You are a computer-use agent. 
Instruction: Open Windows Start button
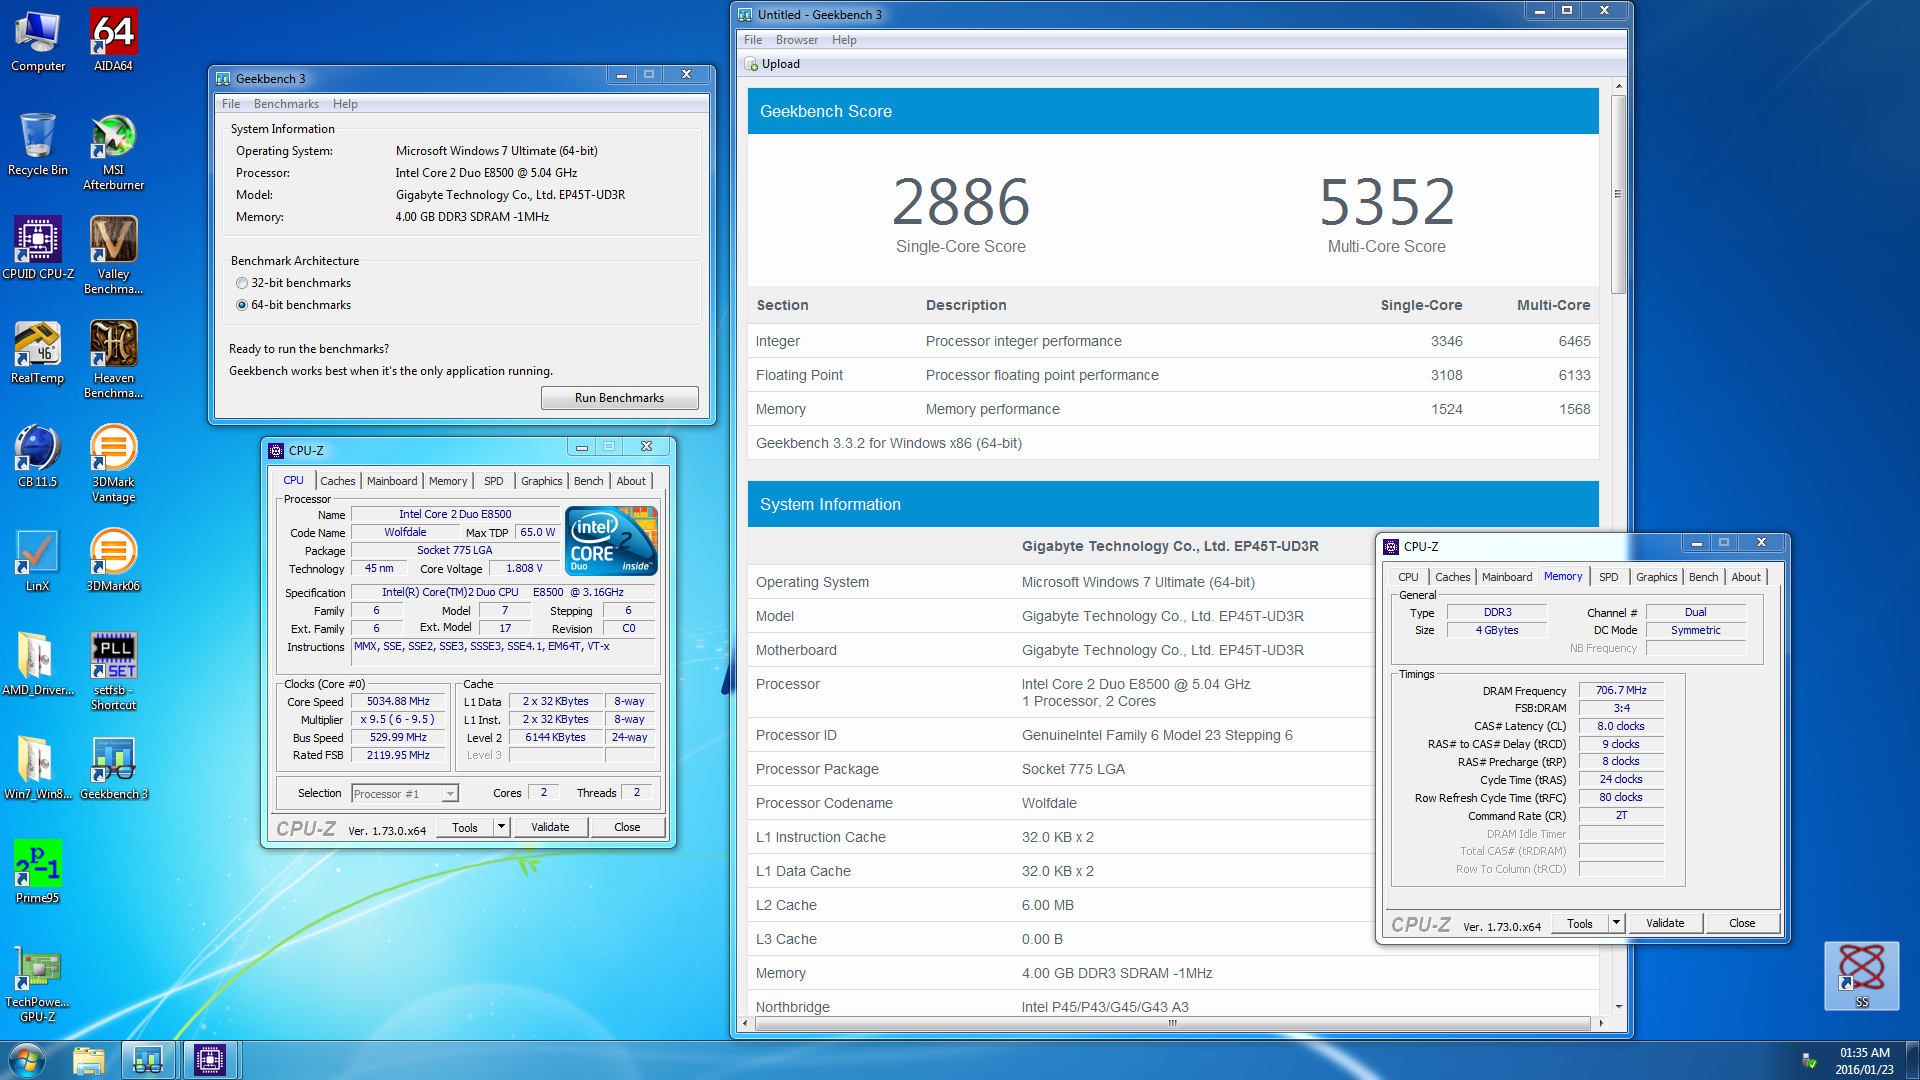(x=27, y=1060)
